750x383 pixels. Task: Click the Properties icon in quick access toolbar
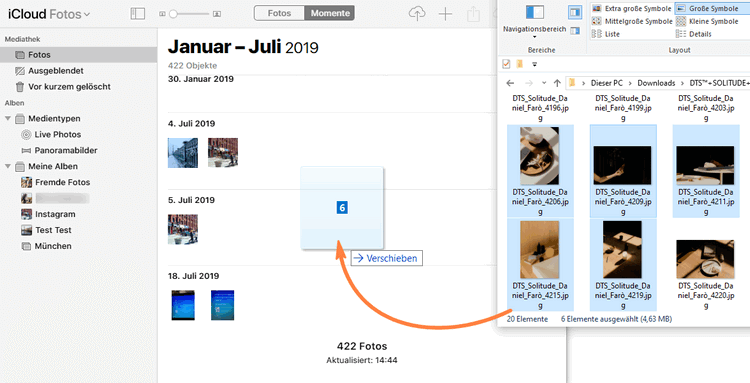507,64
